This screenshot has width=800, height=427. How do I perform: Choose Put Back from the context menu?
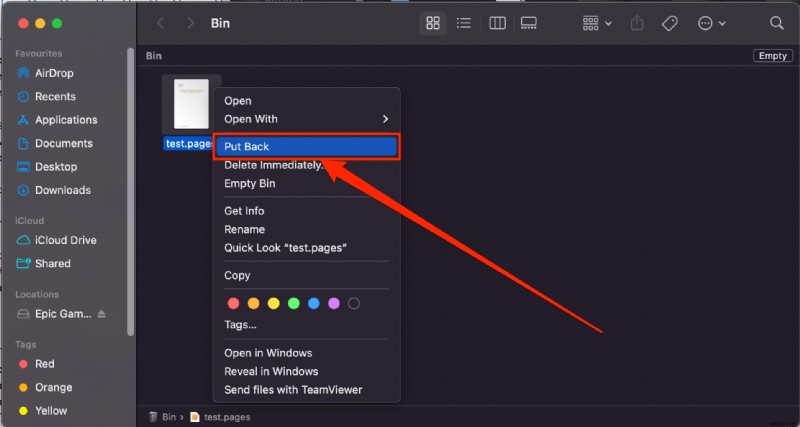coord(307,146)
